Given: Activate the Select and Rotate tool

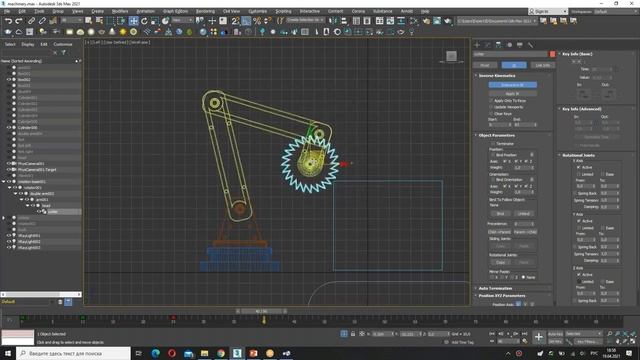Looking at the screenshot, I should (144, 20).
